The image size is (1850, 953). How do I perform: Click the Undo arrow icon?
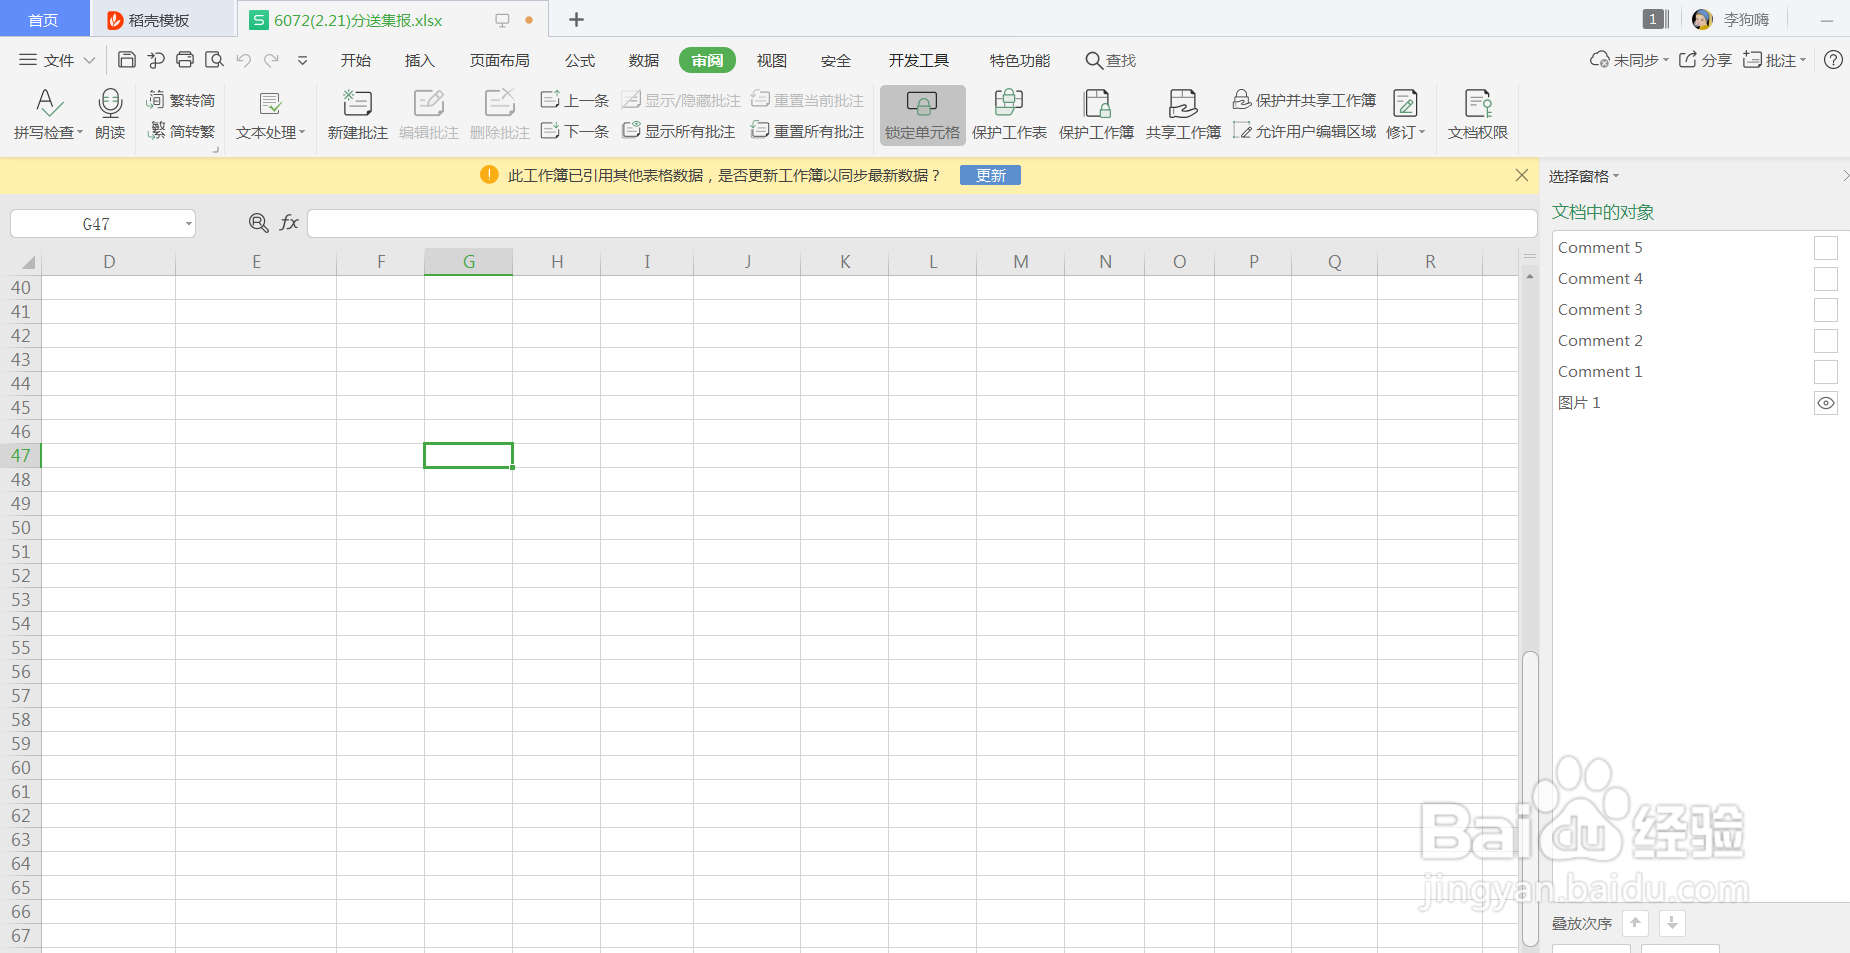click(243, 60)
